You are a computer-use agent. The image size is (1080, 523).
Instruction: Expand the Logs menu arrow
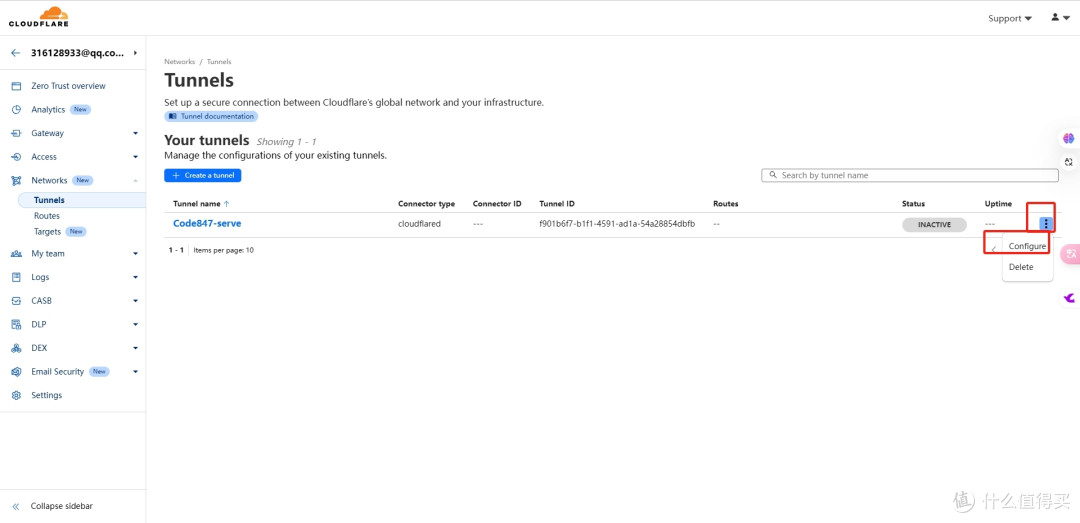[136, 277]
